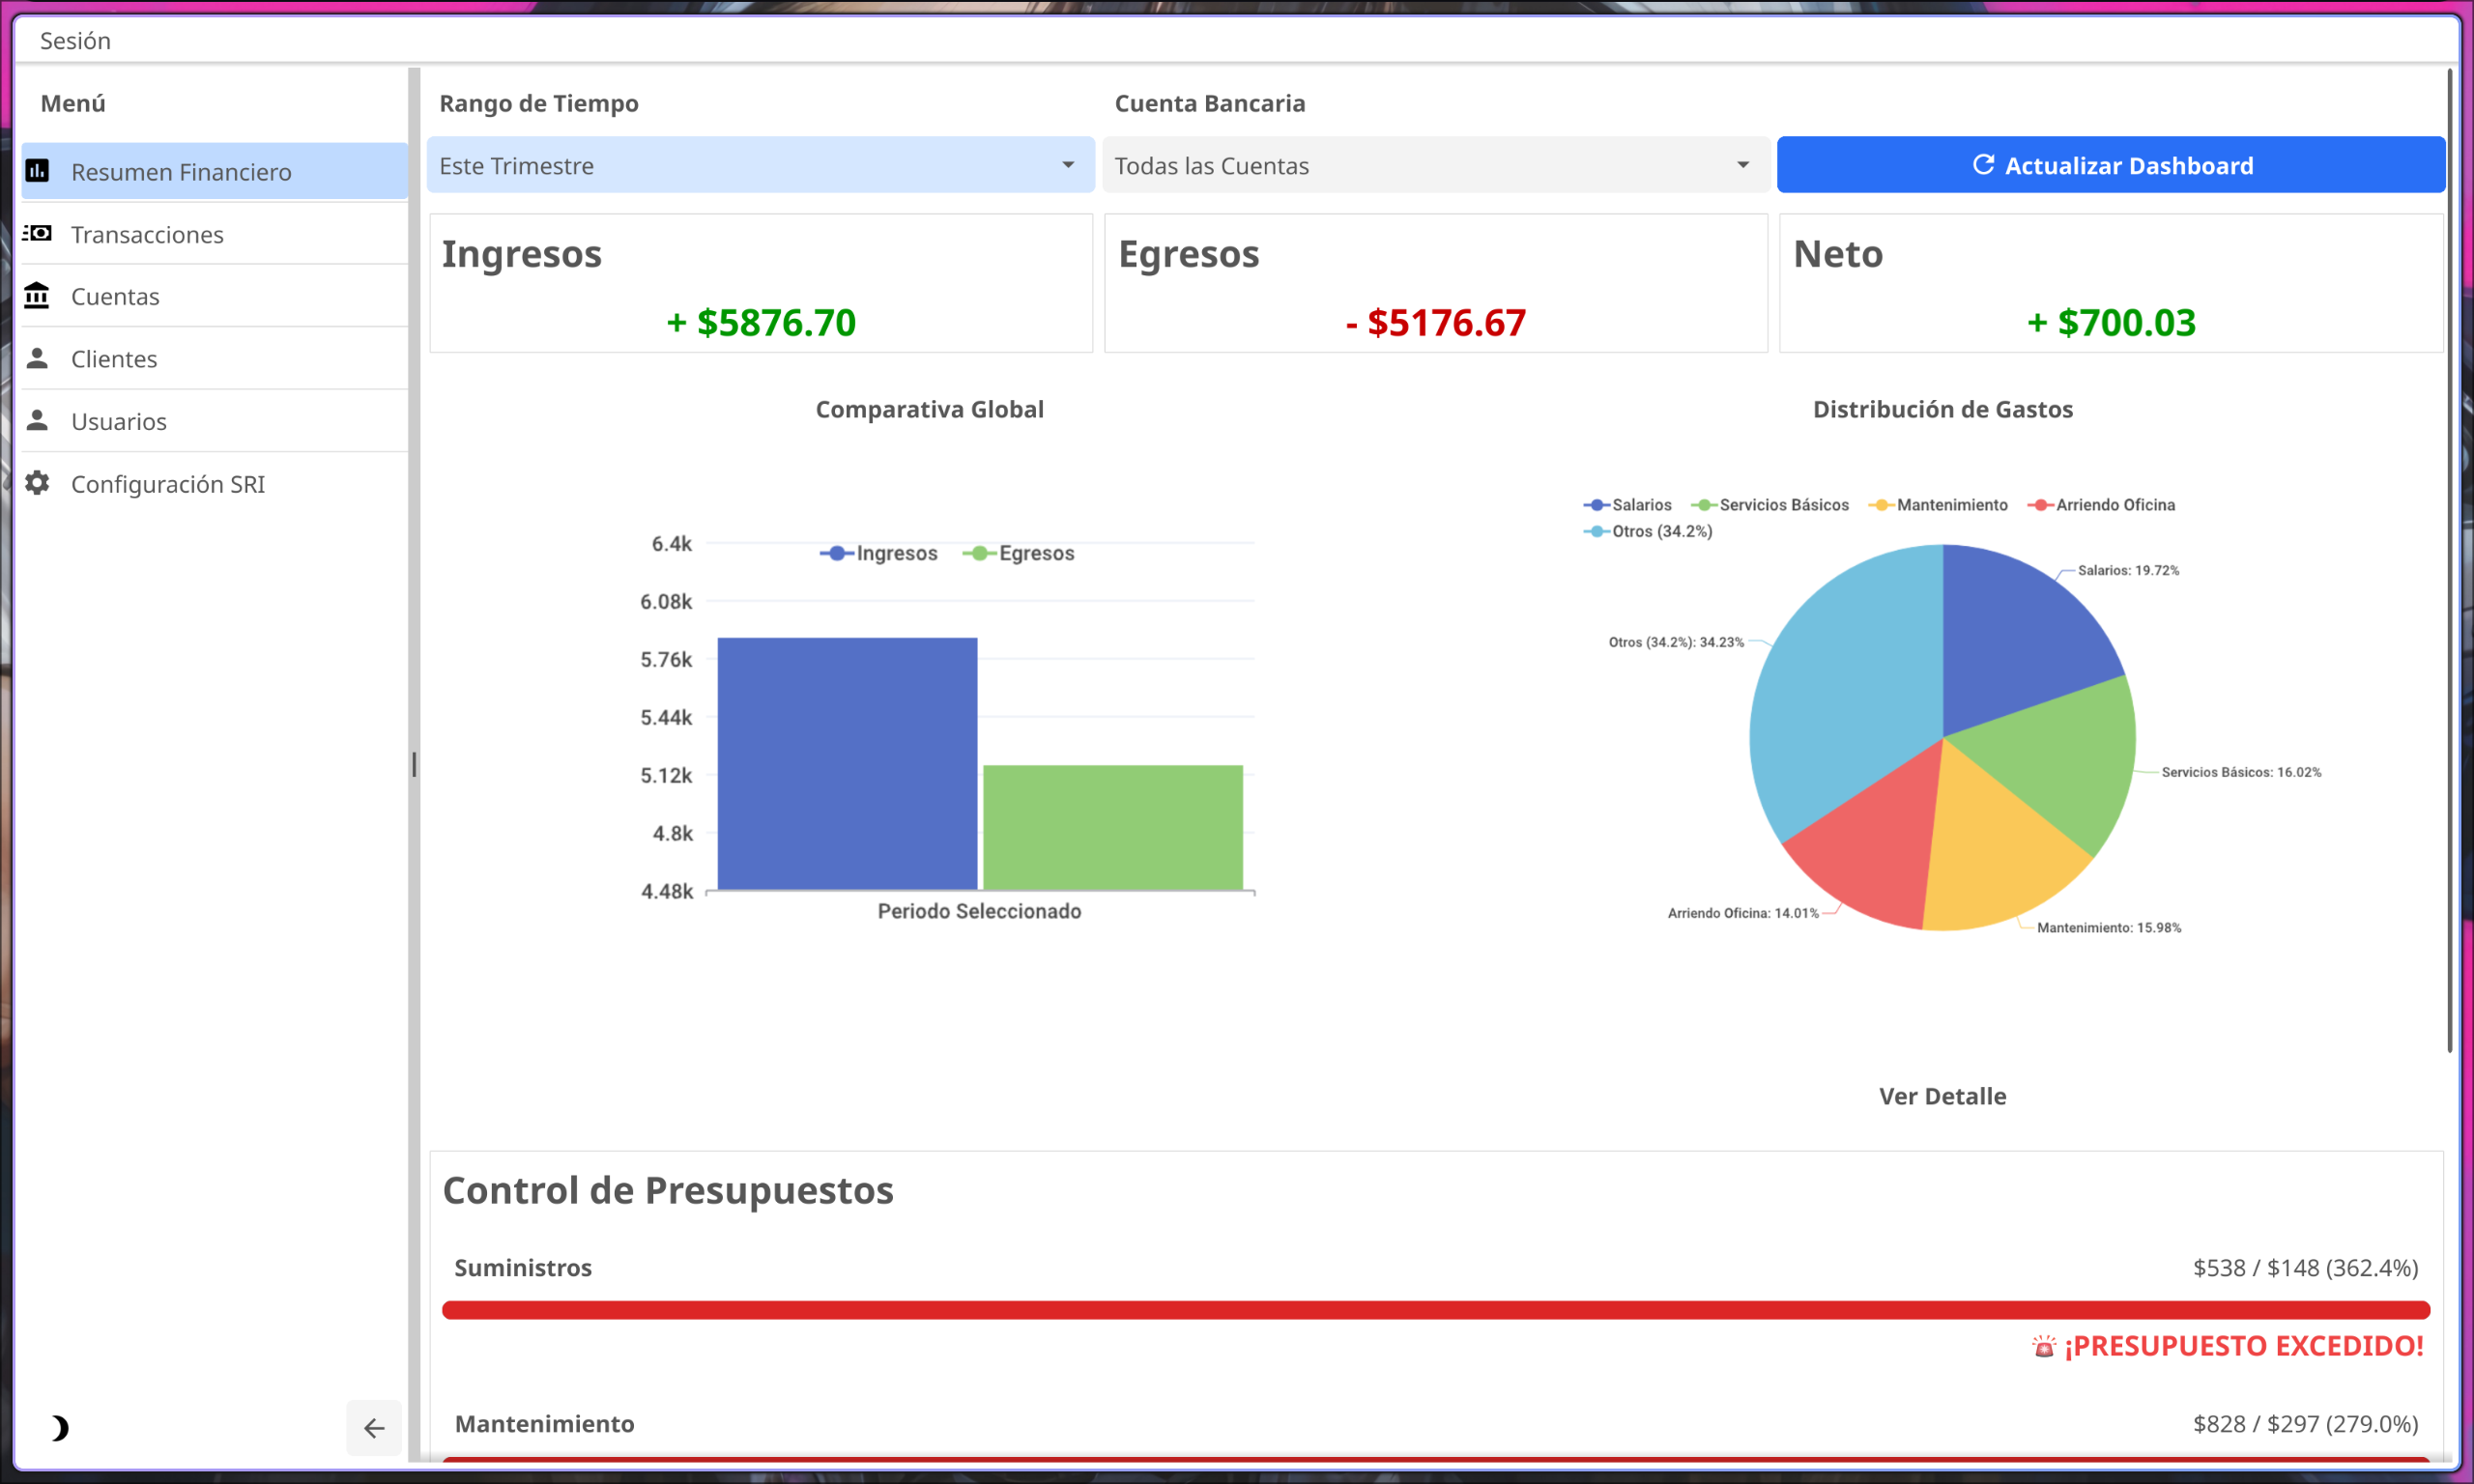This screenshot has height=1484, width=2474.
Task: Click the Transacciones list icon
Action: (x=38, y=233)
